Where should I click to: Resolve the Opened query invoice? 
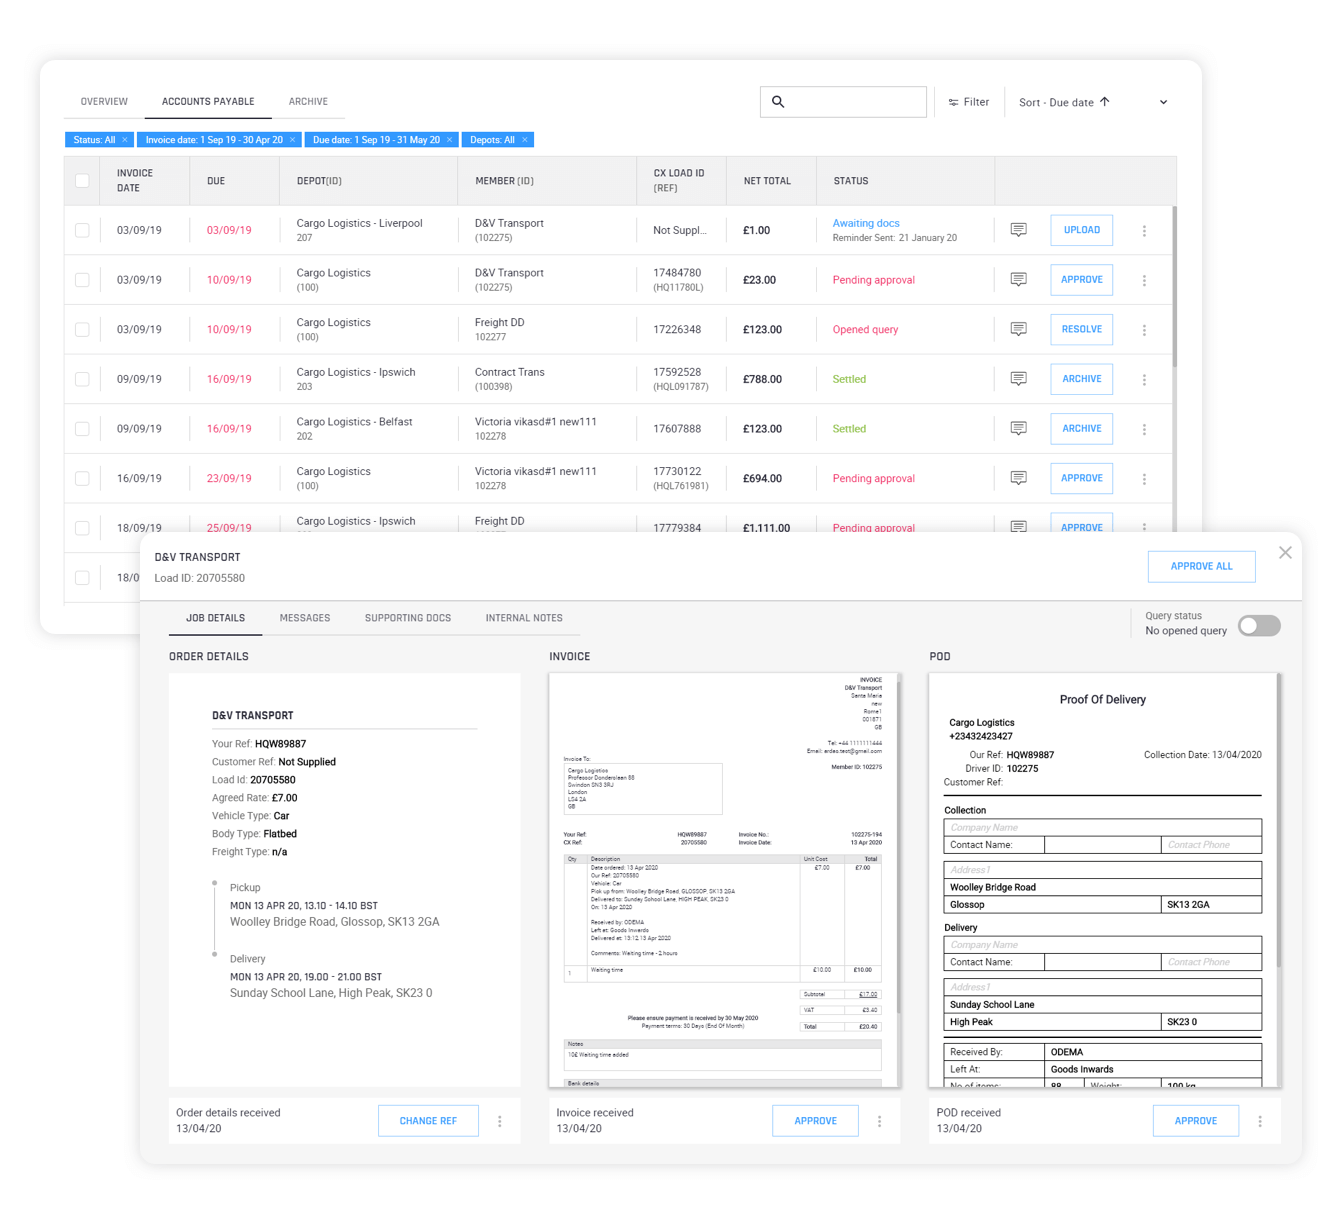click(x=1081, y=329)
